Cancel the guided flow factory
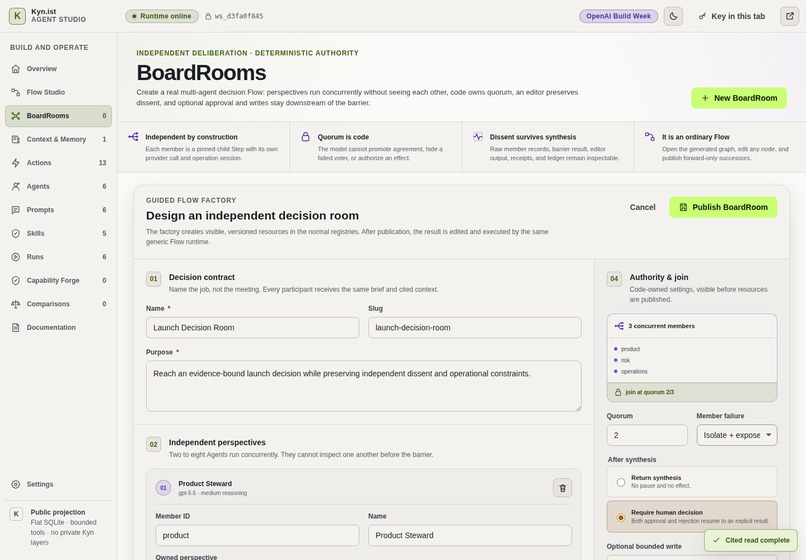Screen dimensions: 806x560 coord(643,207)
